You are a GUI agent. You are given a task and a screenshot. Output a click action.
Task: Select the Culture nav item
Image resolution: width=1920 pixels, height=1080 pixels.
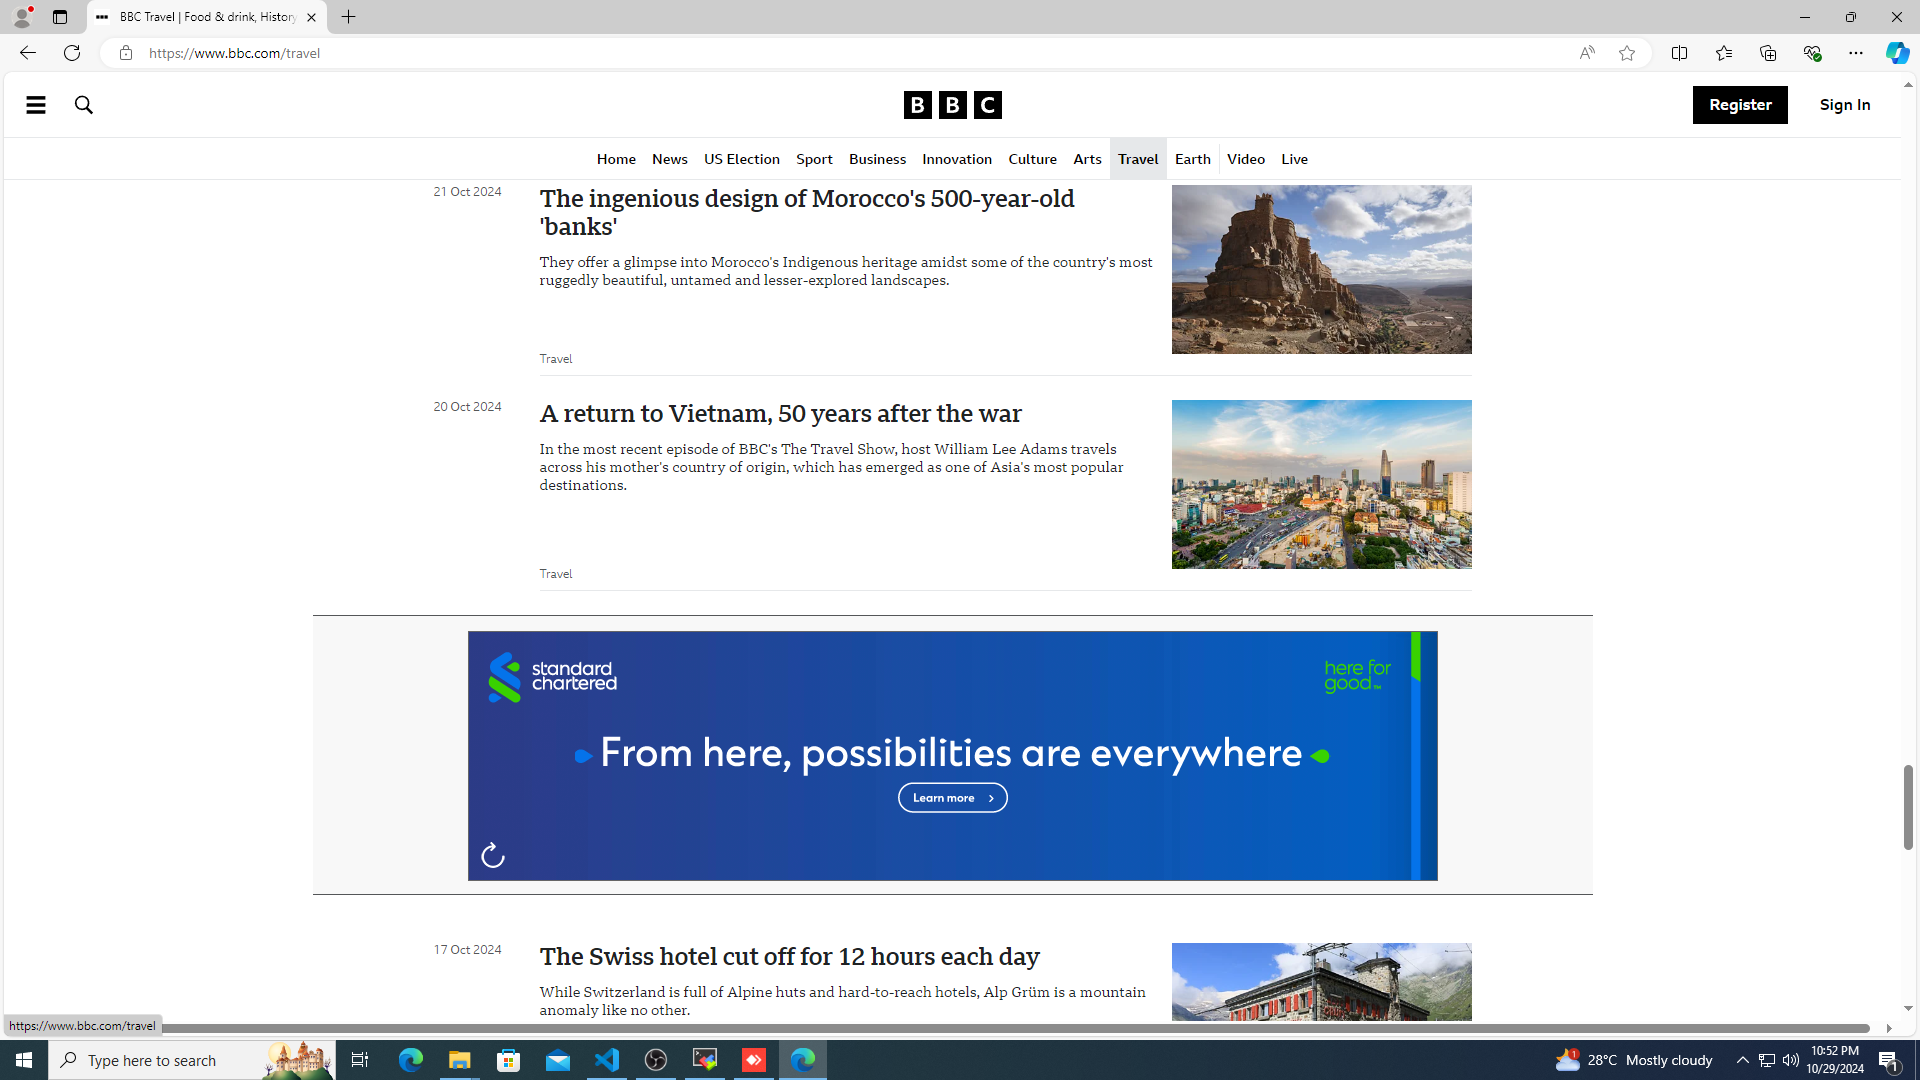click(1032, 160)
